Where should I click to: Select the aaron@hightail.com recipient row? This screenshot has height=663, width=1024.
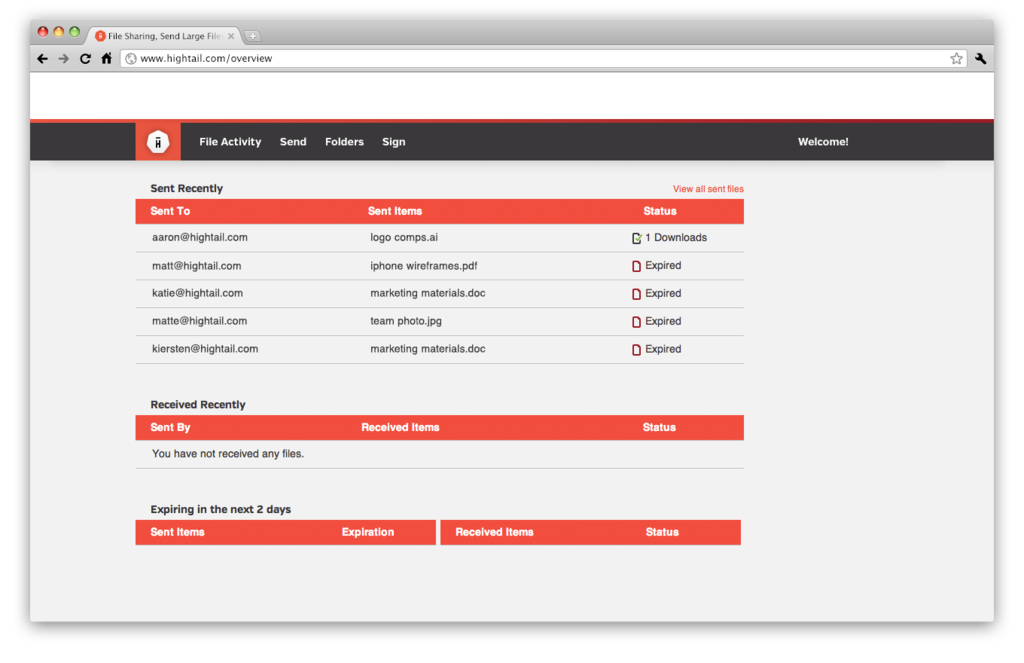tap(200, 238)
